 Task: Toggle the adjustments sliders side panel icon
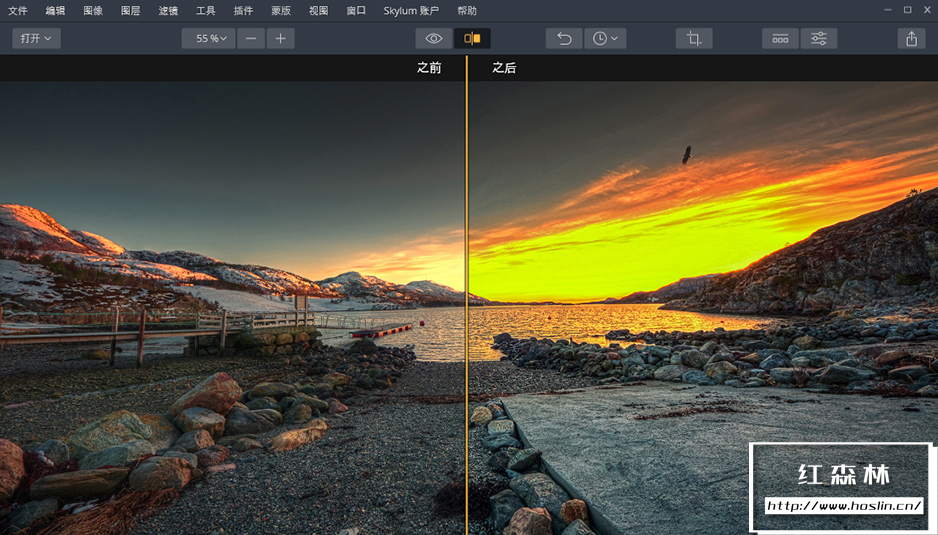coord(819,38)
